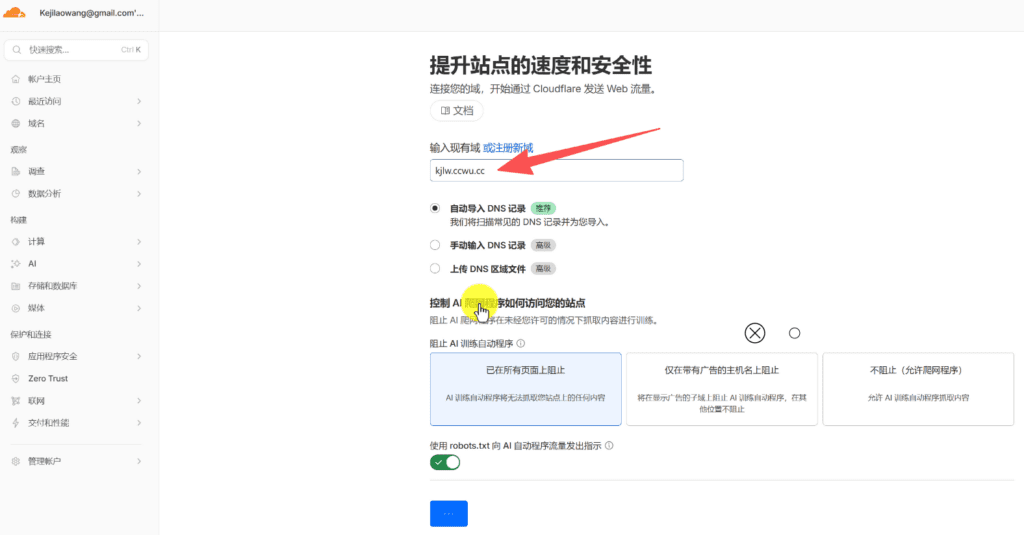This screenshot has width=1024, height=535.
Task: Click the globe icon next to 域名
Action: (16, 123)
